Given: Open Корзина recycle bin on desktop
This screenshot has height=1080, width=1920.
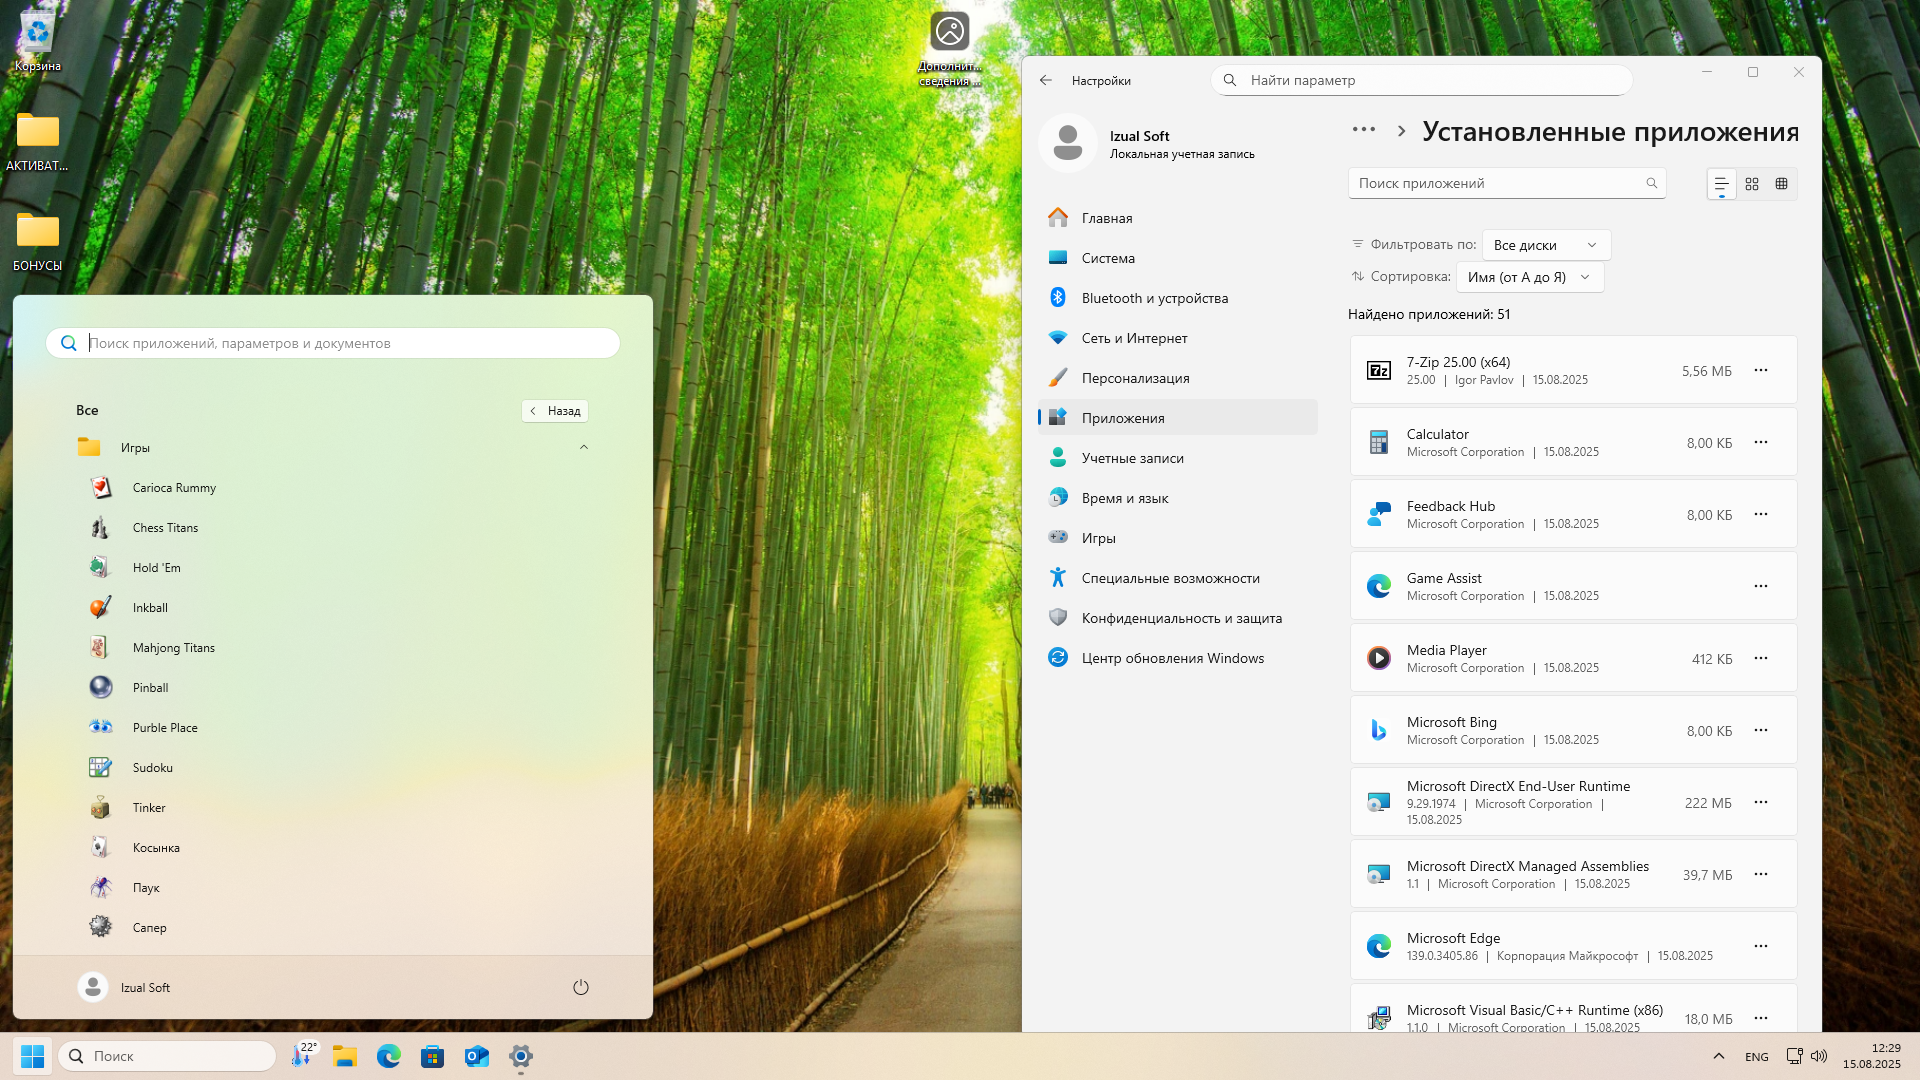Looking at the screenshot, I should [38, 42].
